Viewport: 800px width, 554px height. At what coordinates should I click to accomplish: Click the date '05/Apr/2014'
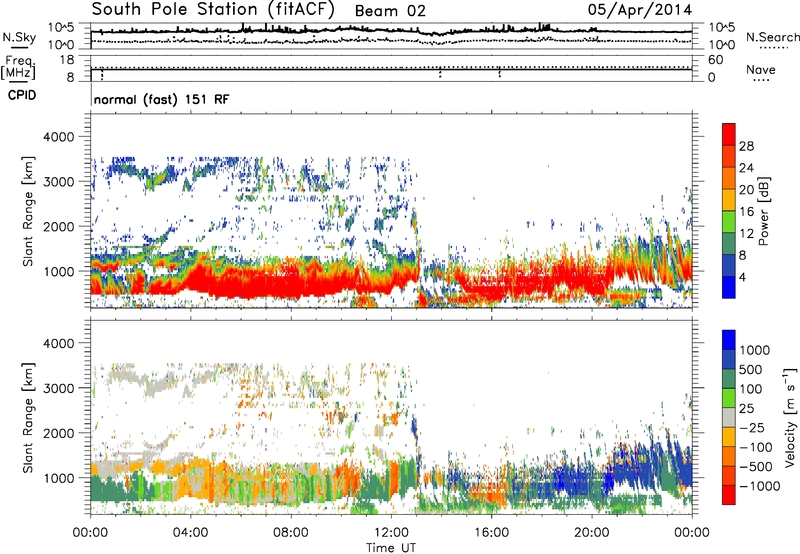click(x=640, y=10)
